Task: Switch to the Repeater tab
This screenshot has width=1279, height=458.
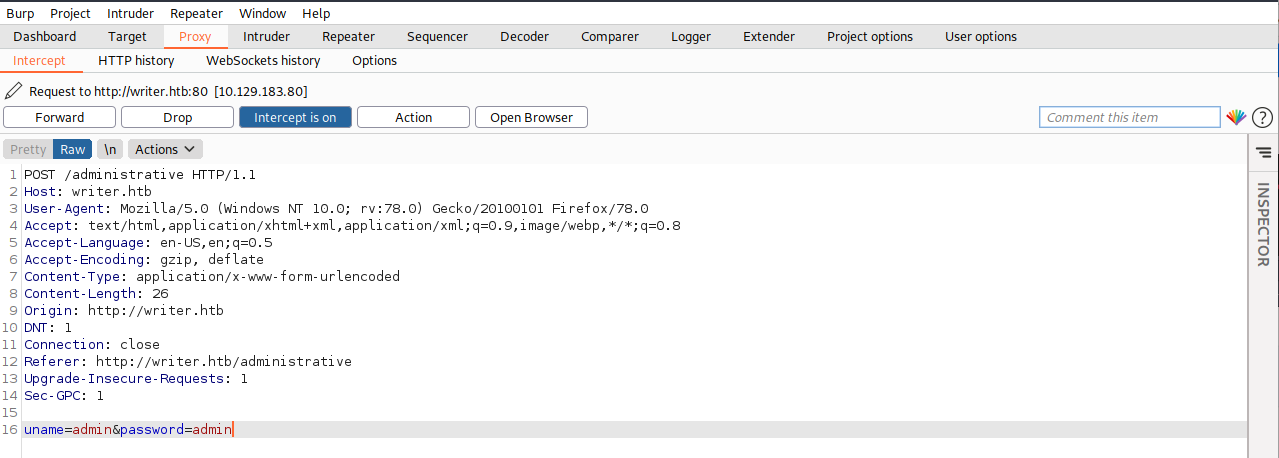Action: pyautogui.click(x=348, y=36)
